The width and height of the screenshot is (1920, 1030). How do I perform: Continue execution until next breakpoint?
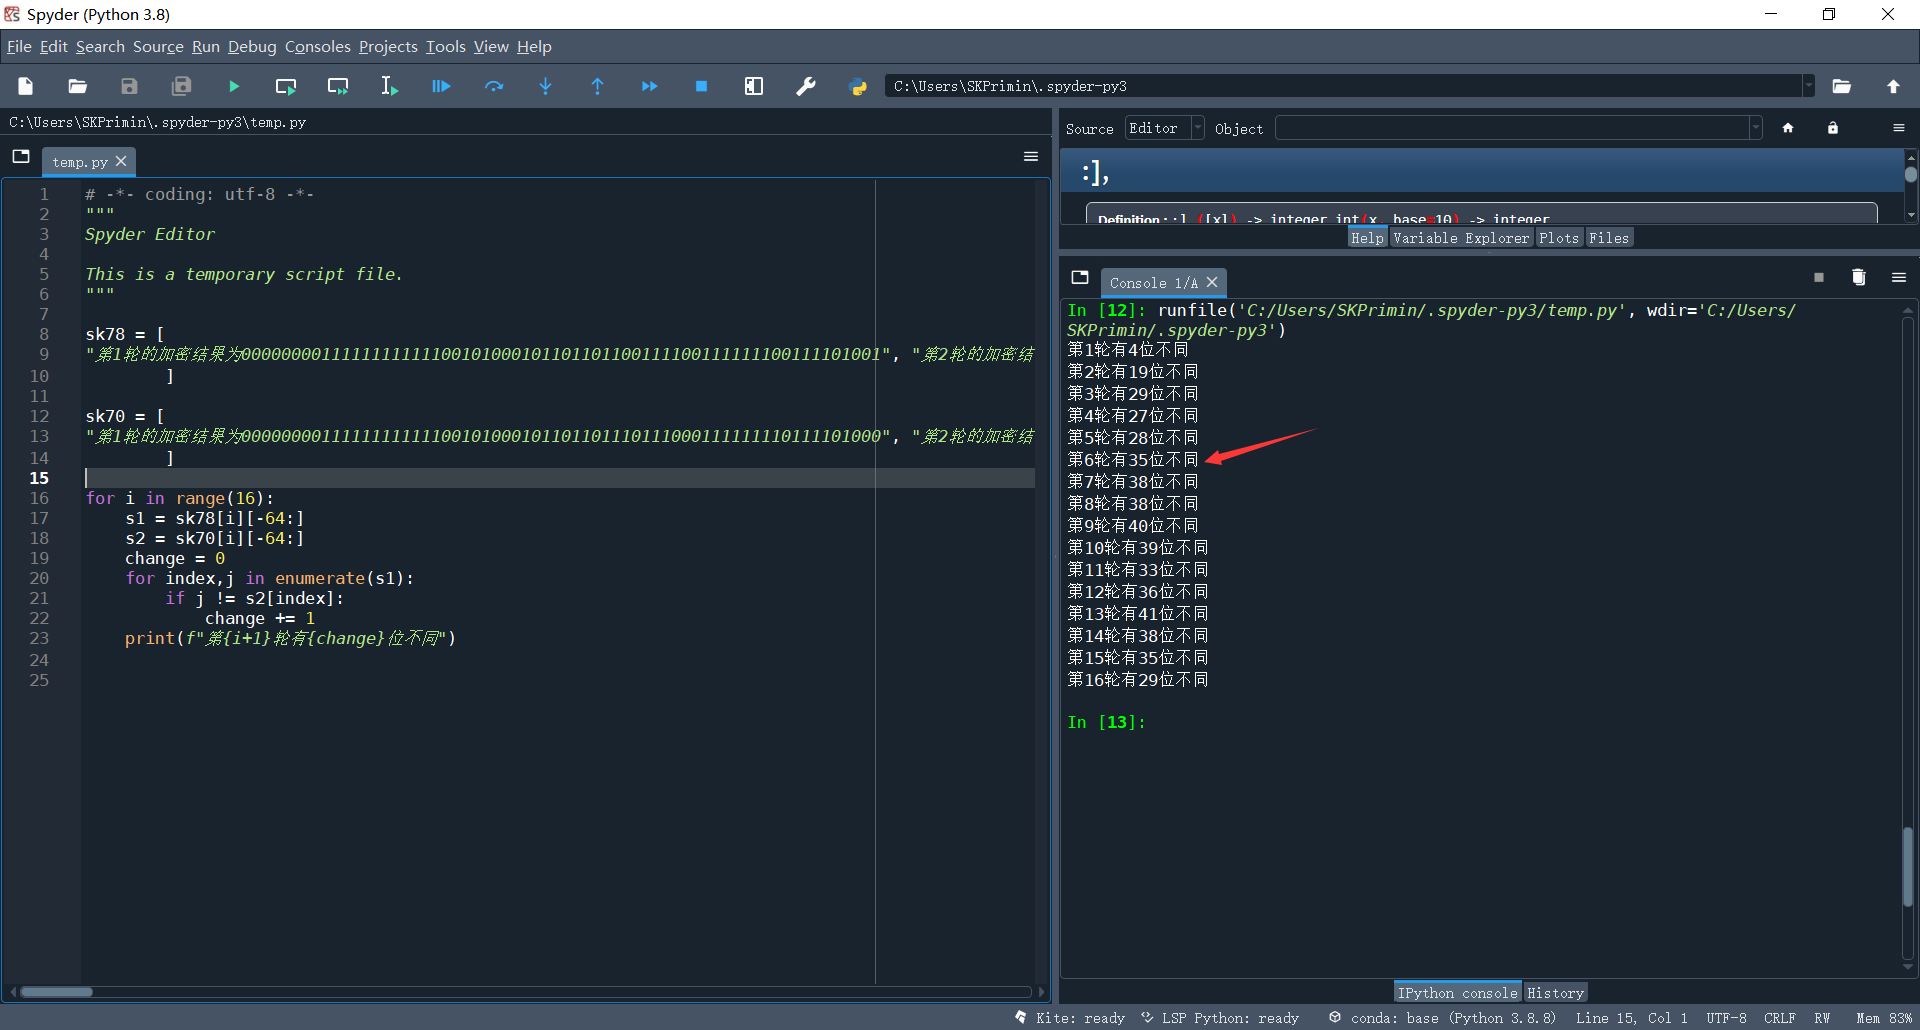650,86
